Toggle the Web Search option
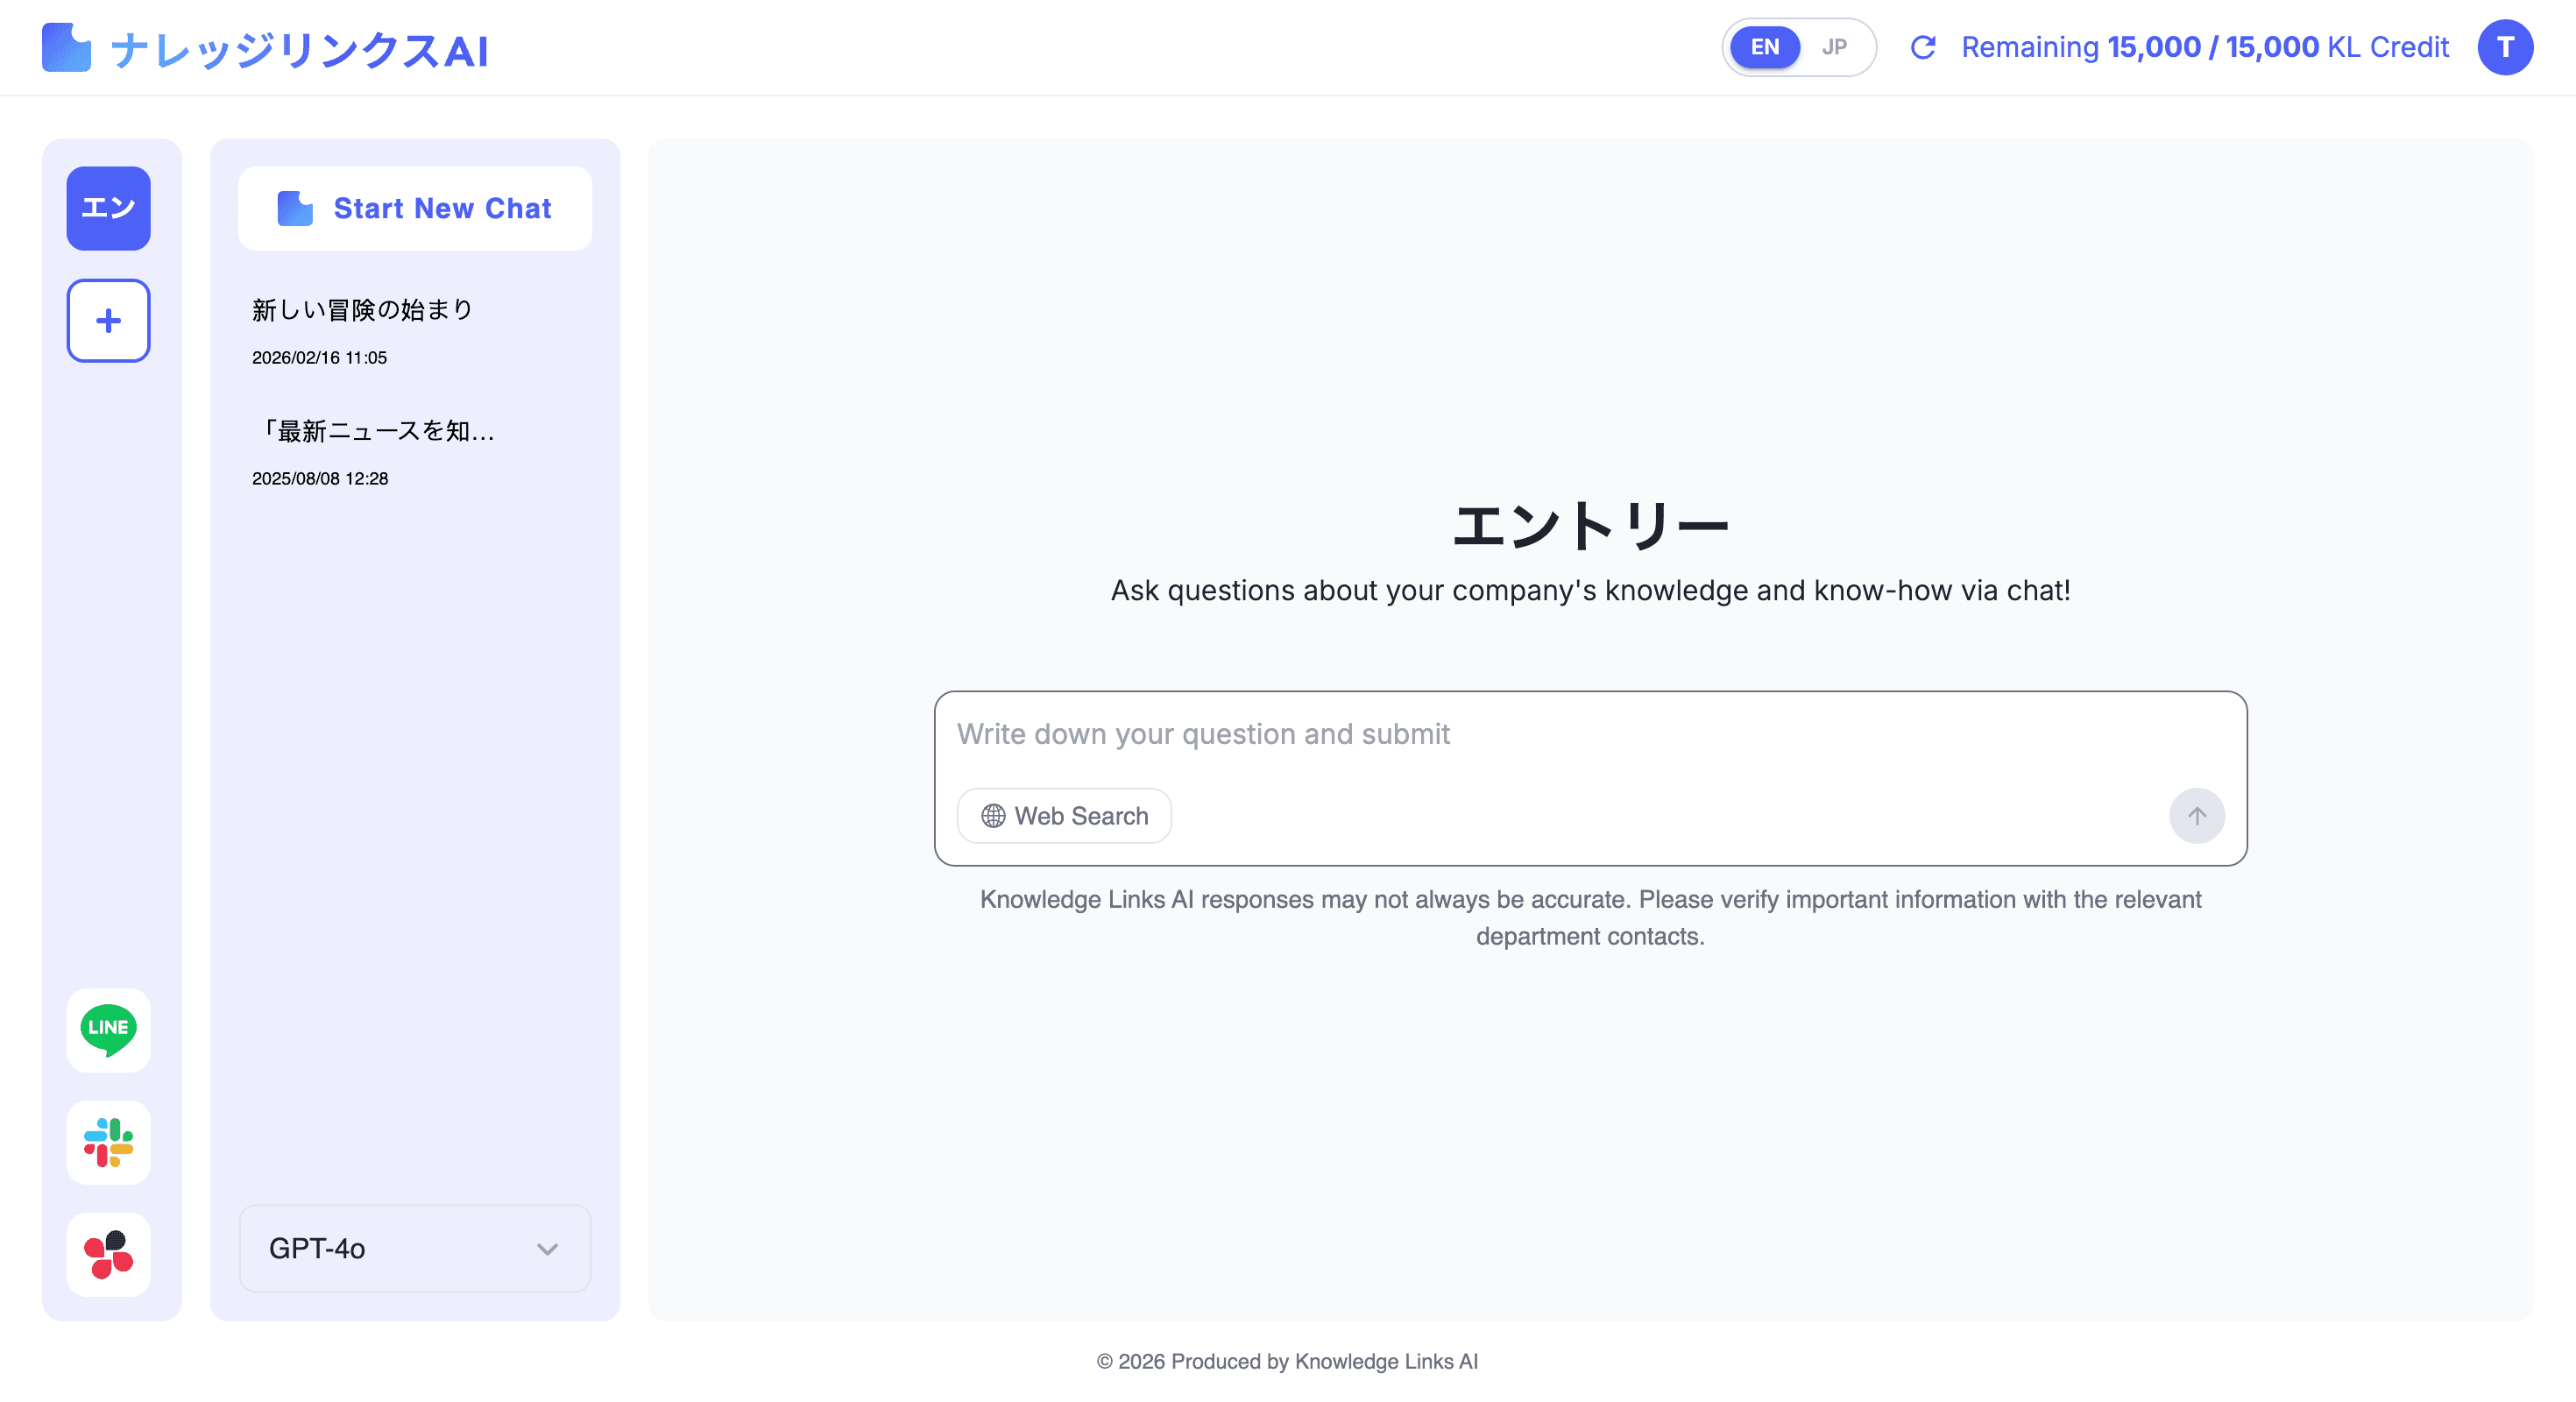Screen dimensions: 2576x1402 (x=1064, y=816)
